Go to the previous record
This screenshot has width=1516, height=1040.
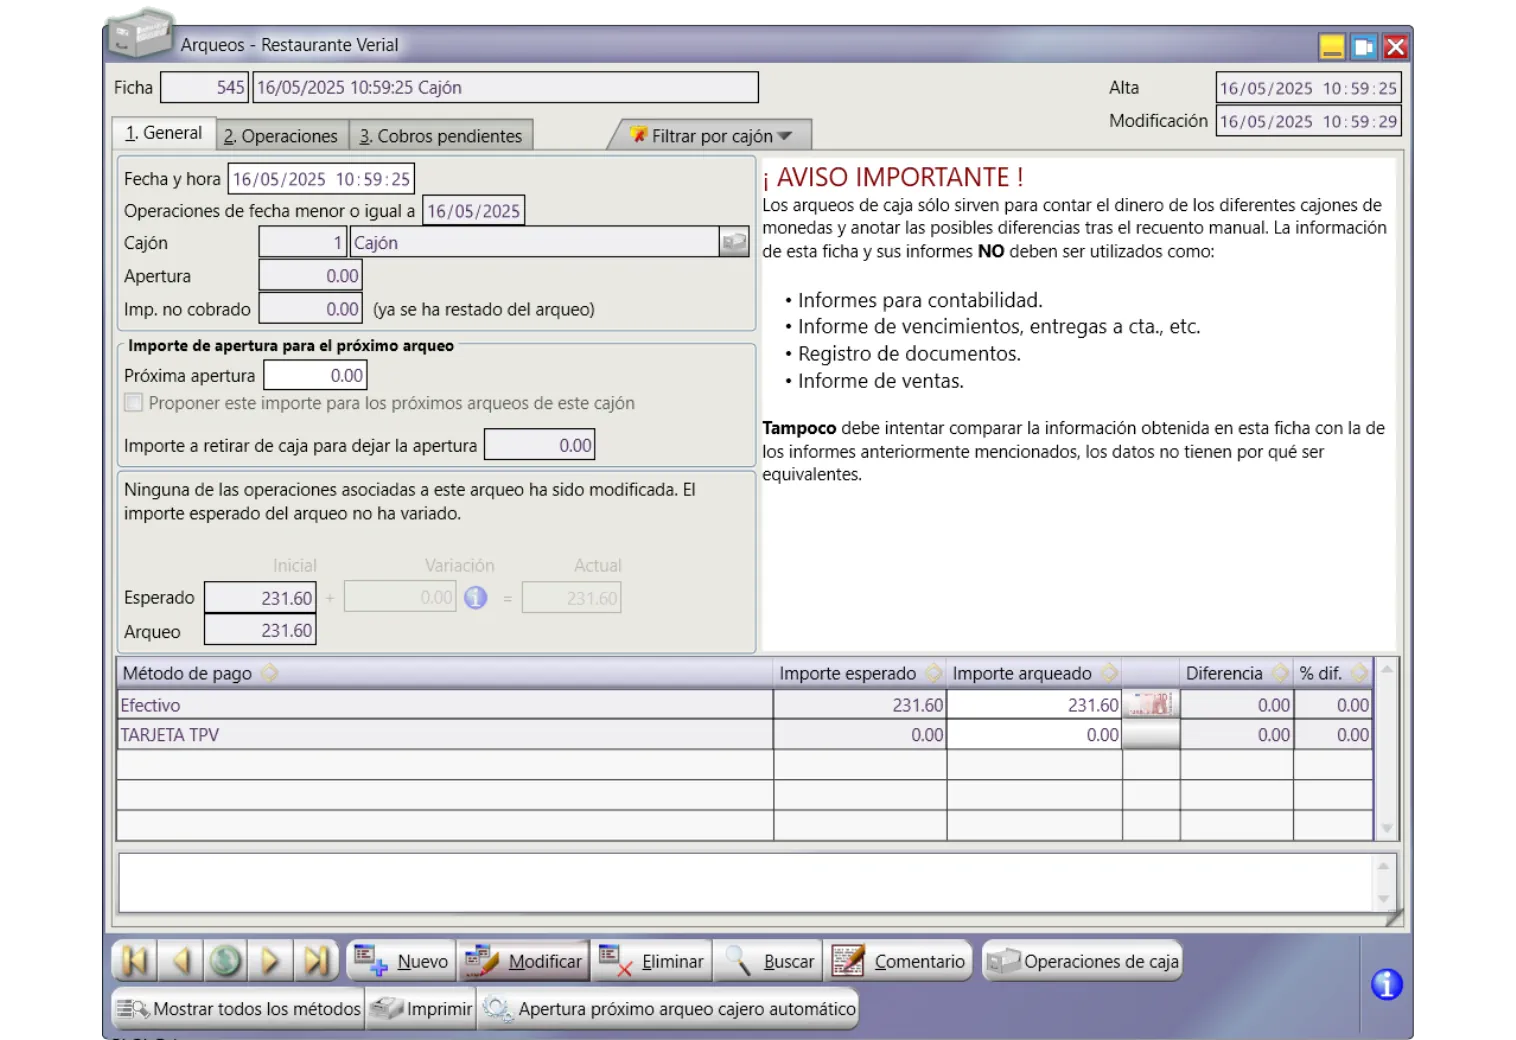click(181, 961)
